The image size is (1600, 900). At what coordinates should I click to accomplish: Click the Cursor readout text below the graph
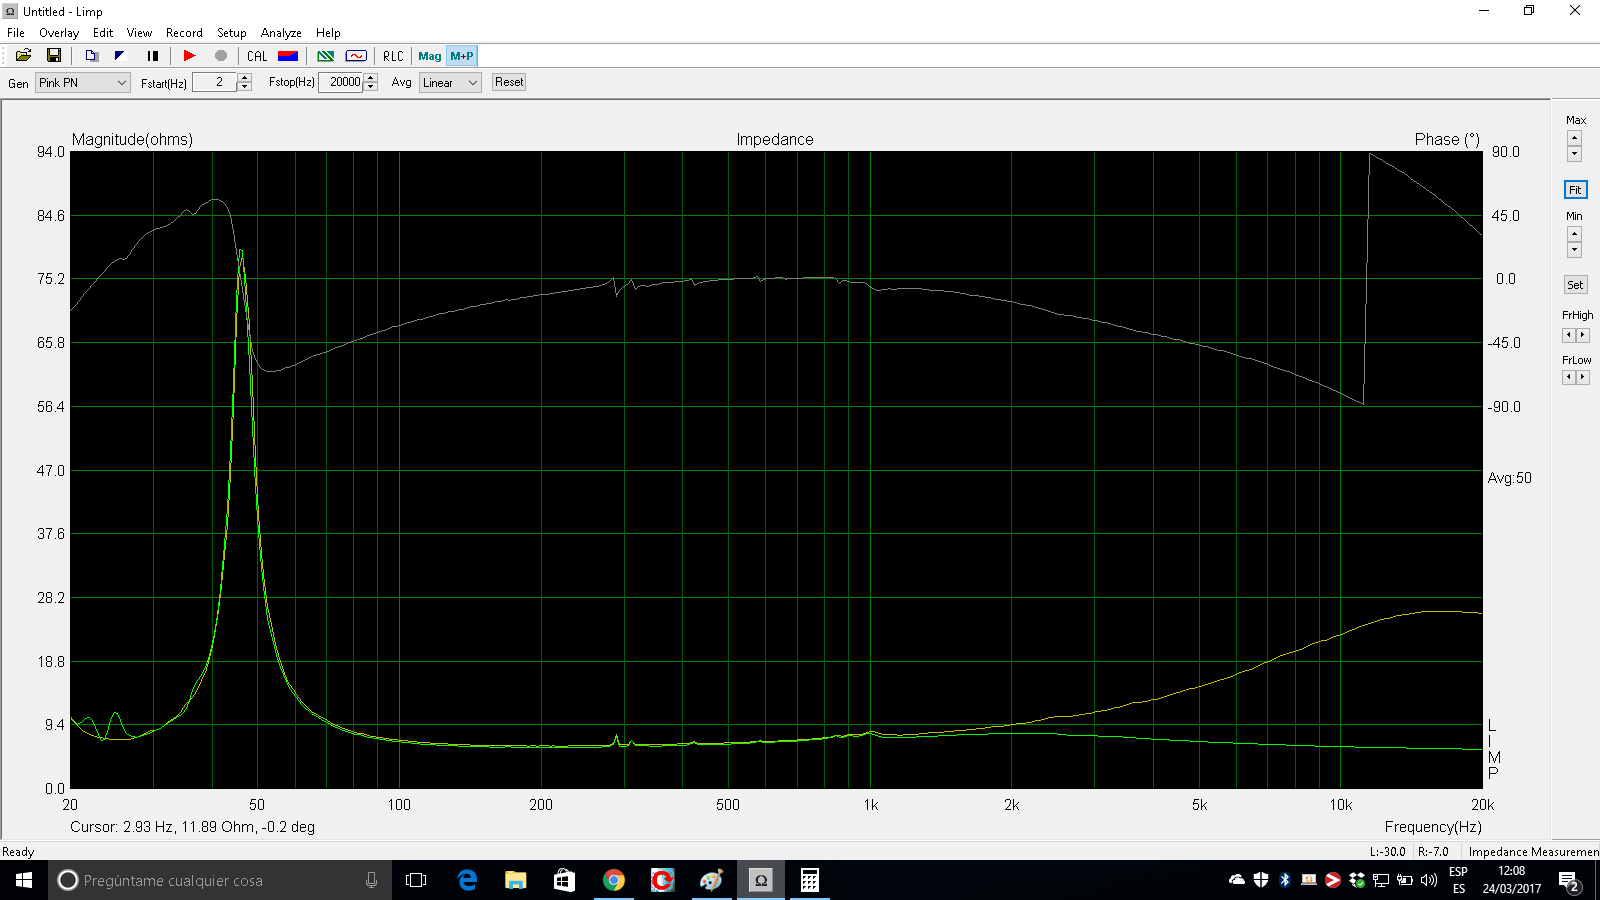[x=193, y=827]
